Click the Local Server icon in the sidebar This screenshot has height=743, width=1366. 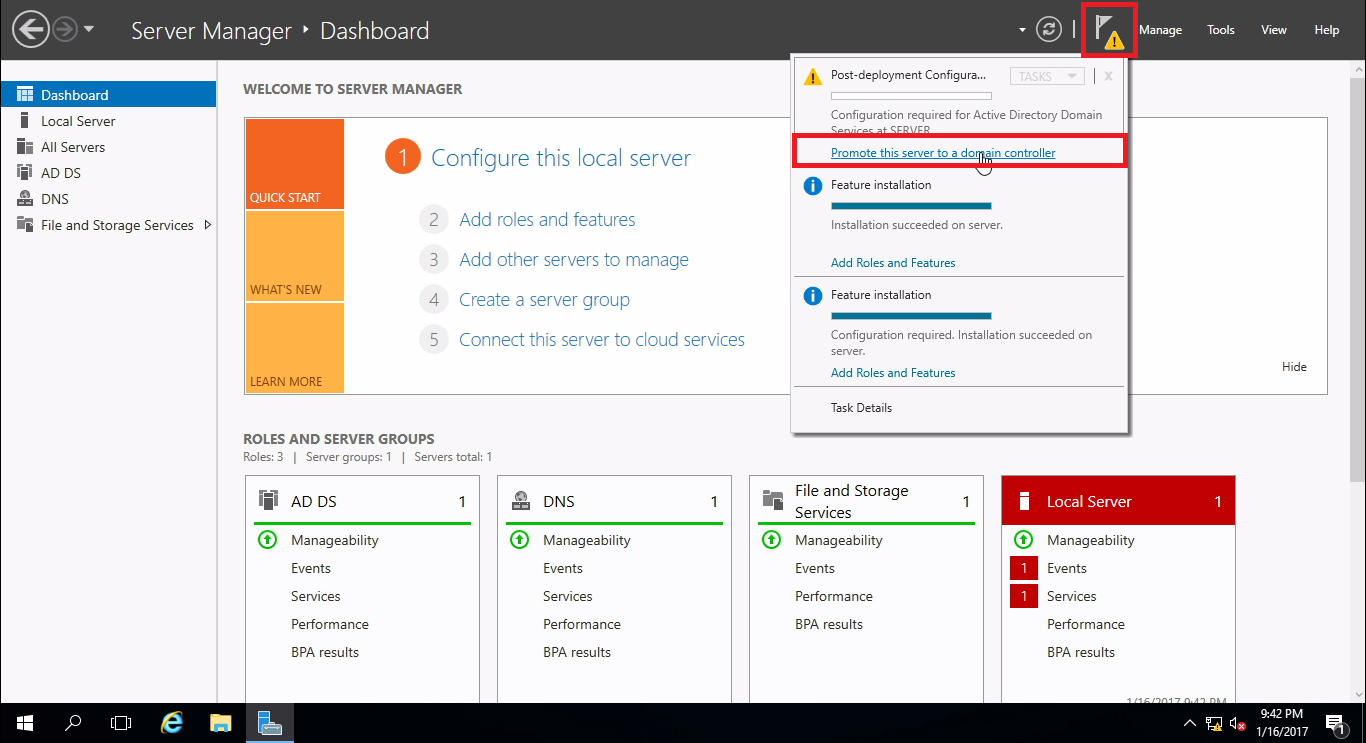[24, 121]
